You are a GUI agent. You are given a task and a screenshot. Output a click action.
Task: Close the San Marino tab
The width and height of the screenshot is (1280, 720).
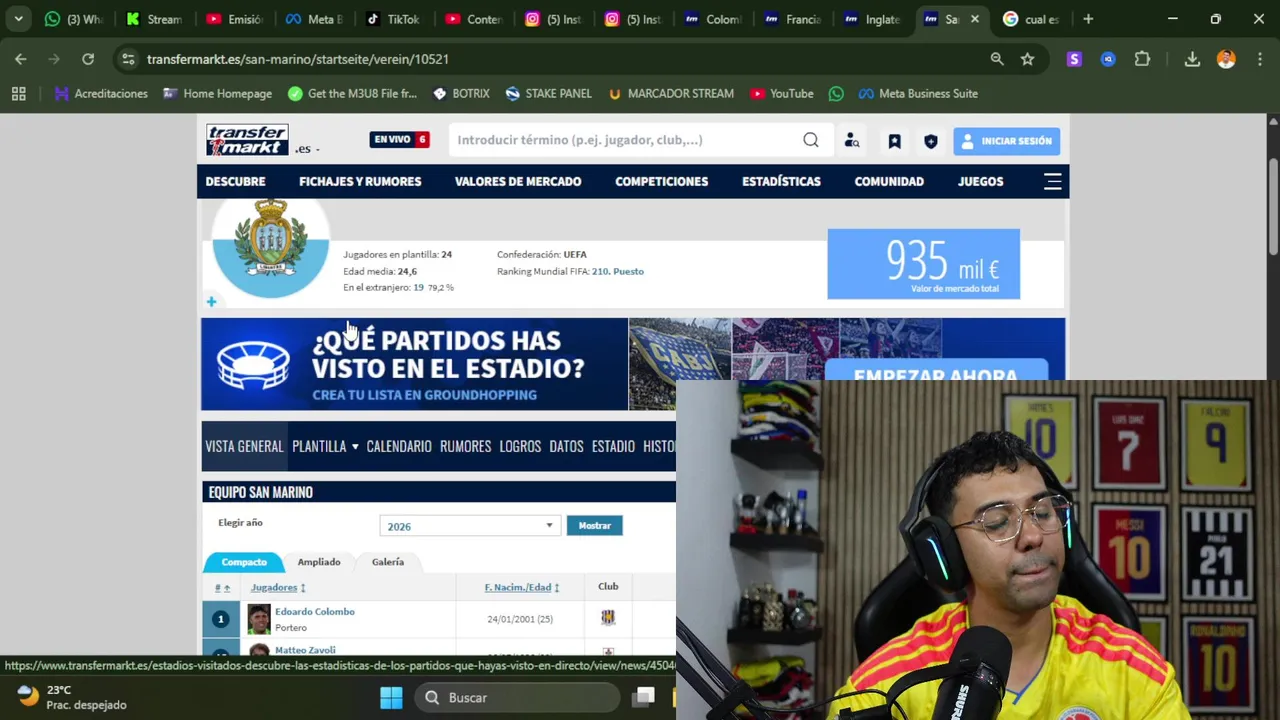coord(974,19)
